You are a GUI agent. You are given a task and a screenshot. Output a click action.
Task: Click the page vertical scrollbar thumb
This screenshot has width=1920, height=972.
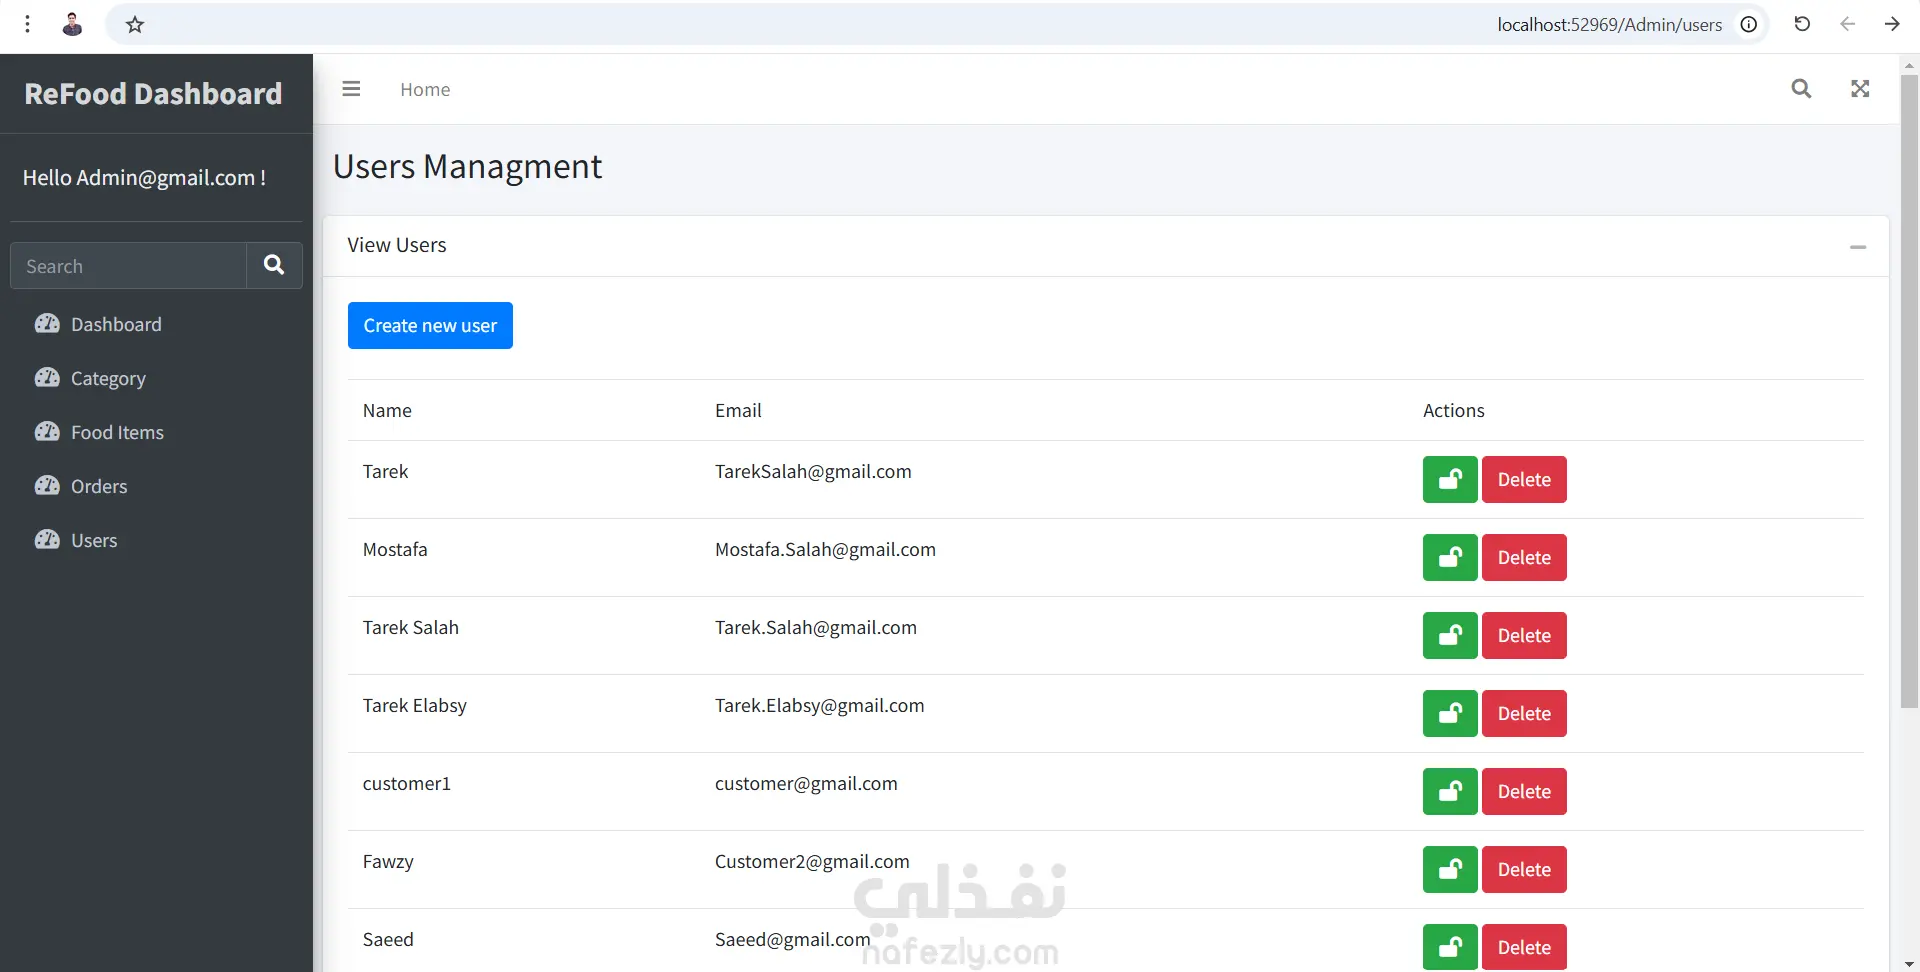pyautogui.click(x=1909, y=392)
